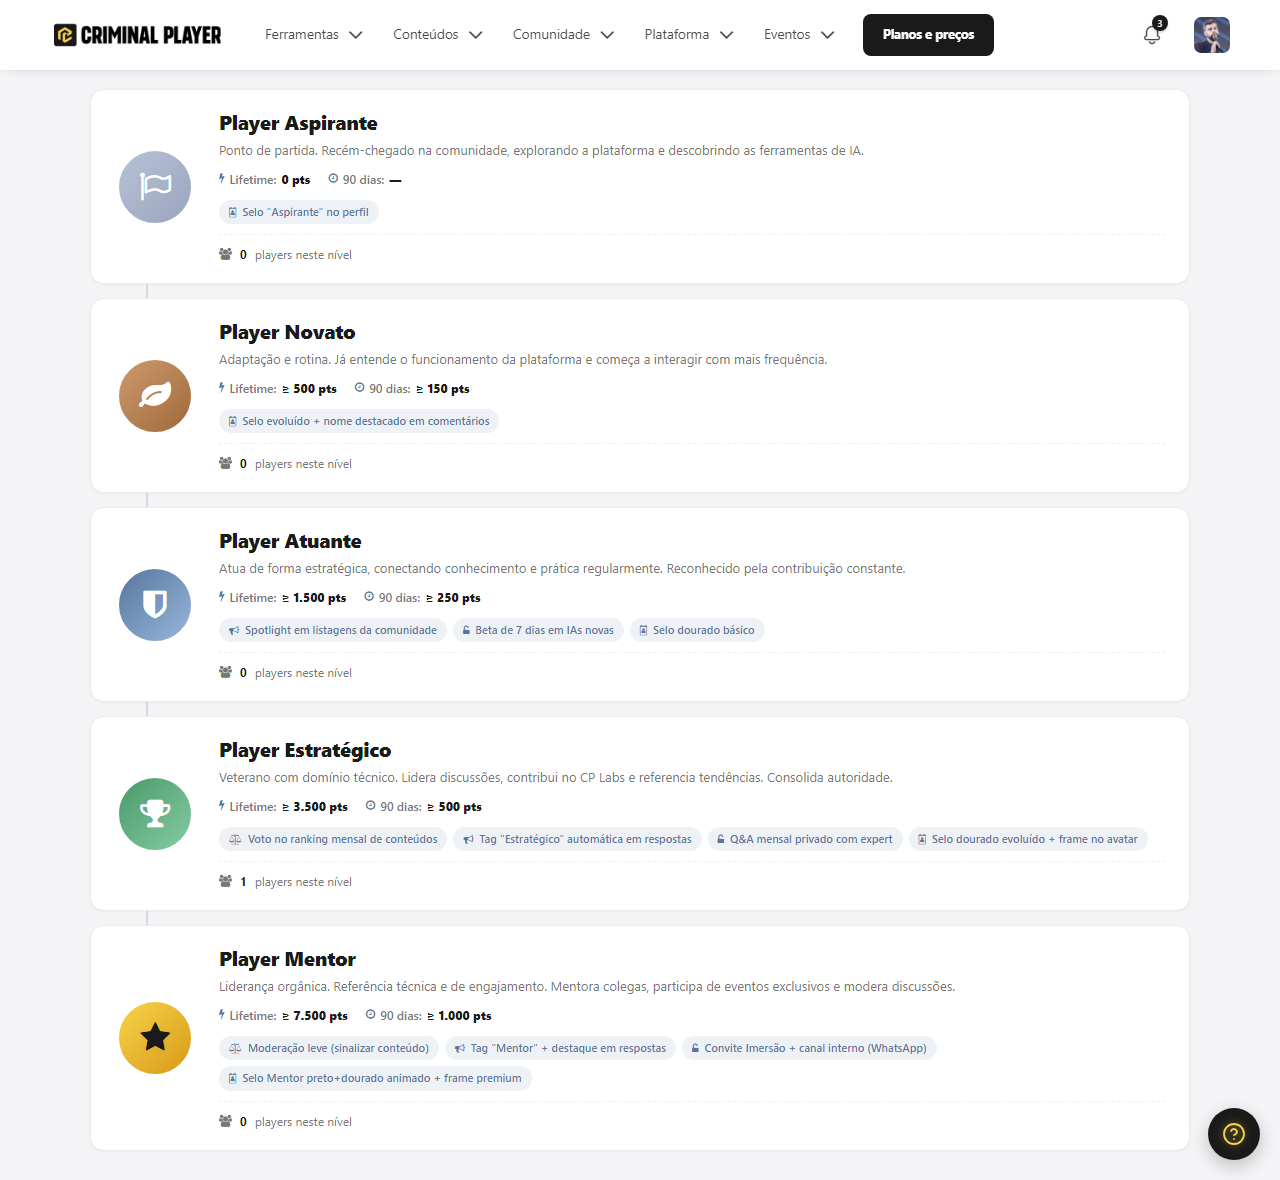Click Convite Imersão + canal interno tag
The image size is (1280, 1180).
click(x=809, y=1048)
